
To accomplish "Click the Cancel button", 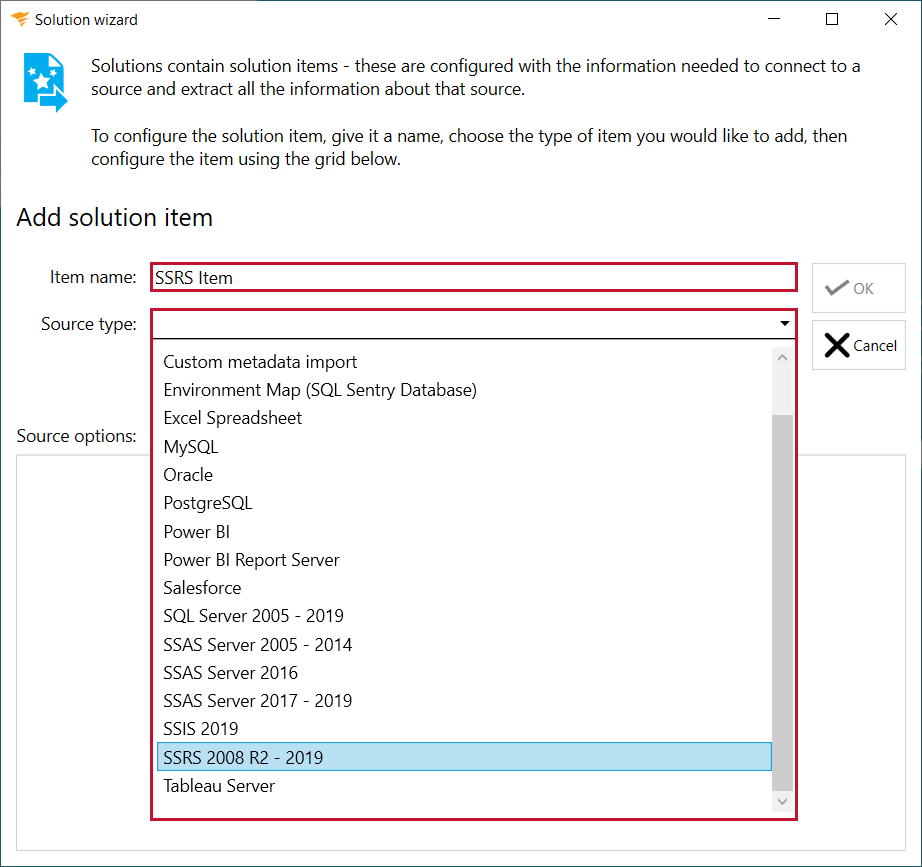I will [x=858, y=345].
